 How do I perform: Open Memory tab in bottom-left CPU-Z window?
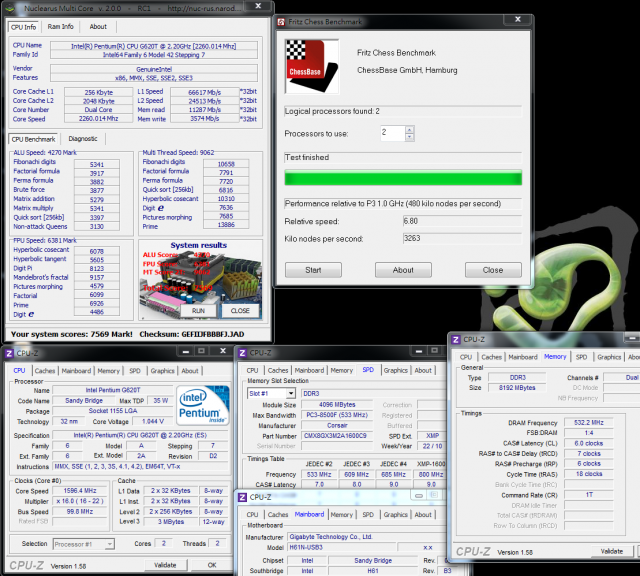coord(109,371)
